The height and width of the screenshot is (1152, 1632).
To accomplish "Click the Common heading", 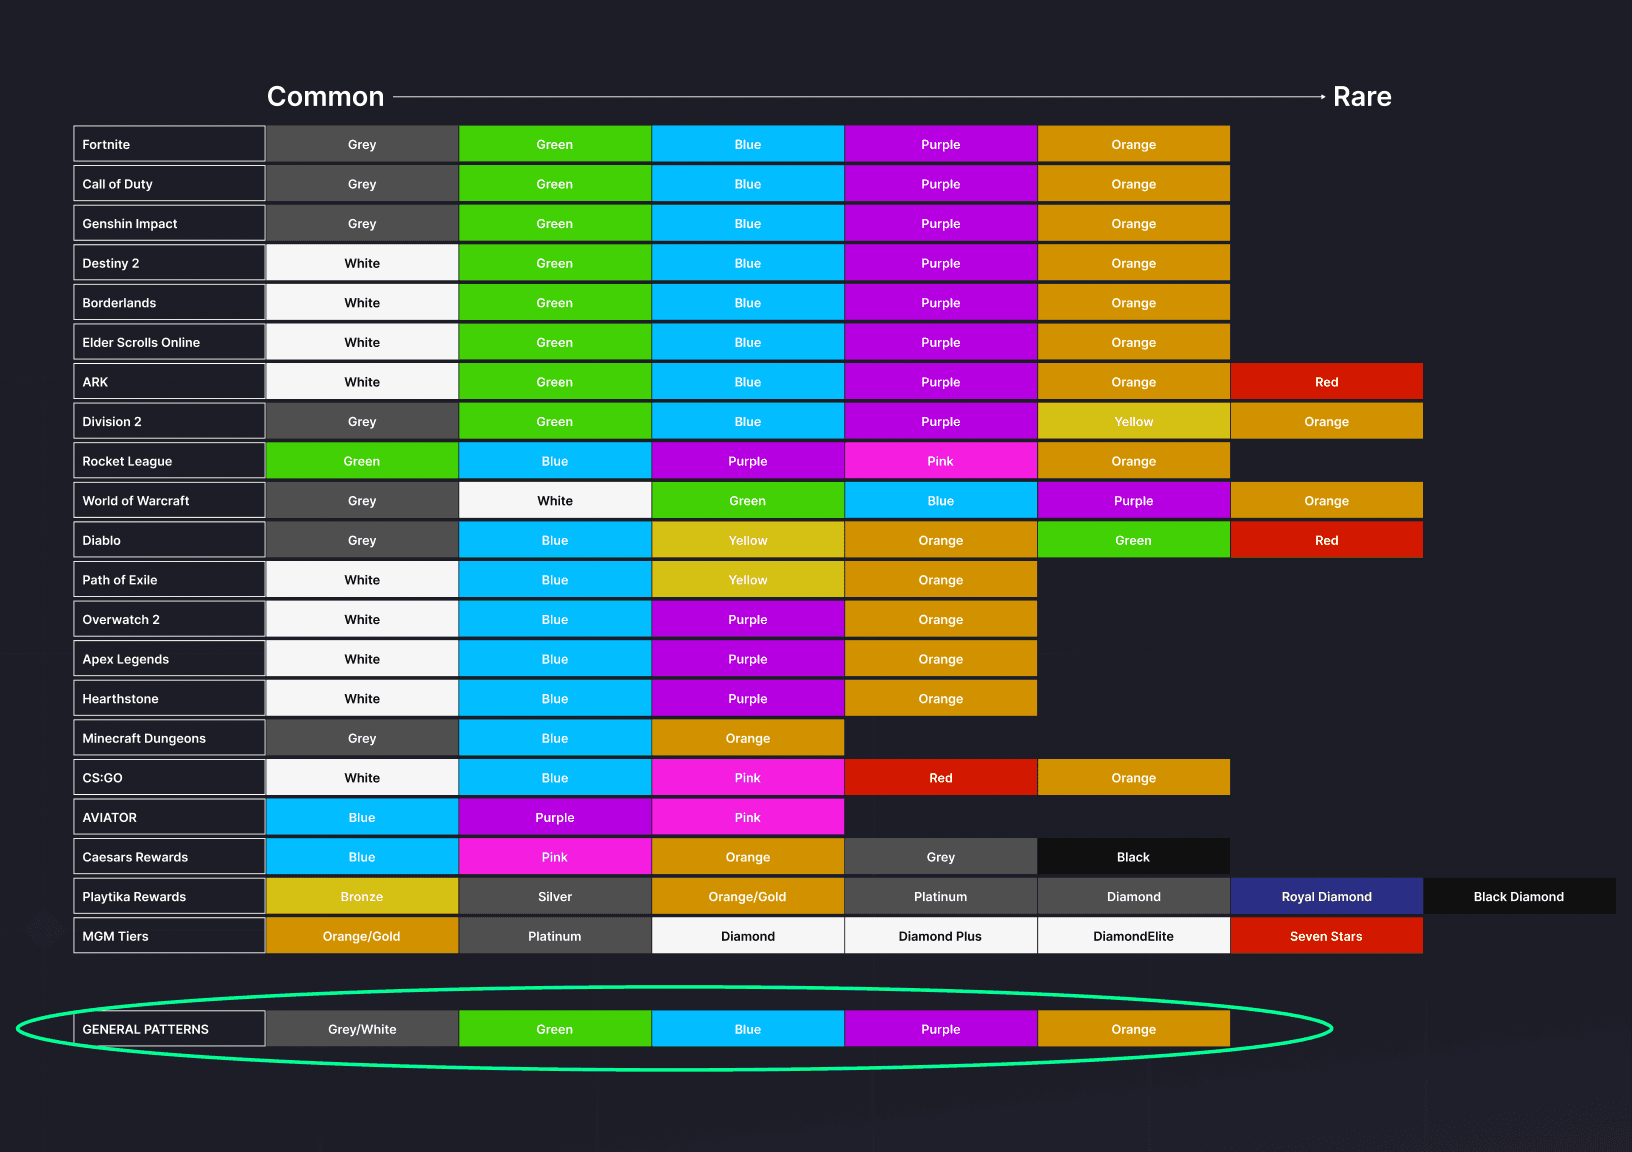I will click(325, 97).
